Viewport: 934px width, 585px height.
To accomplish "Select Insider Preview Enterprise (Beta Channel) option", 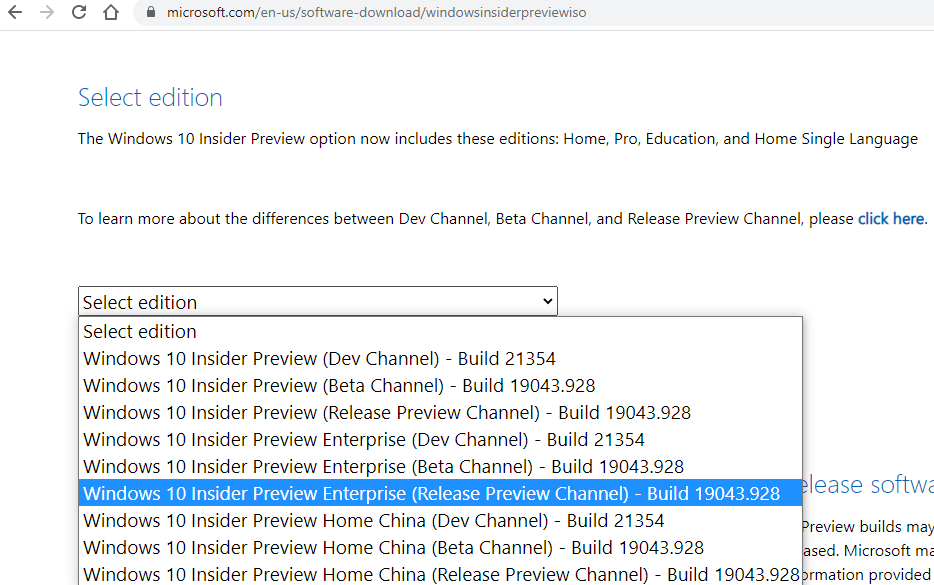I will pyautogui.click(x=440, y=466).
